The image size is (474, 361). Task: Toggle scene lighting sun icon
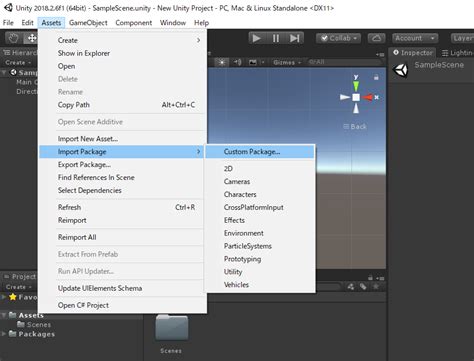point(222,62)
